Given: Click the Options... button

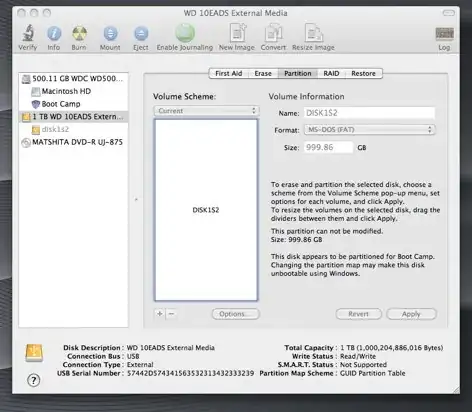Looking at the screenshot, I should click(235, 314).
